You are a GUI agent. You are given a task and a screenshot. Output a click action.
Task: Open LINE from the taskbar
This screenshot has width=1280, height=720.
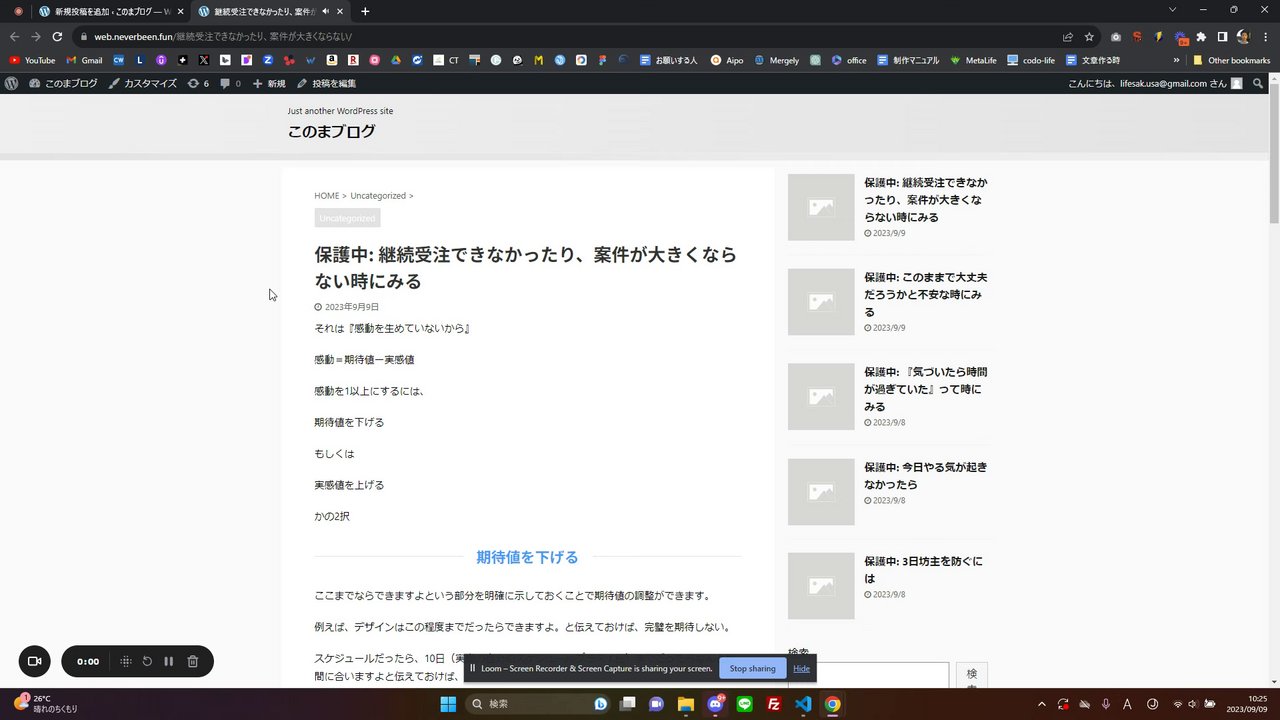pyautogui.click(x=744, y=704)
